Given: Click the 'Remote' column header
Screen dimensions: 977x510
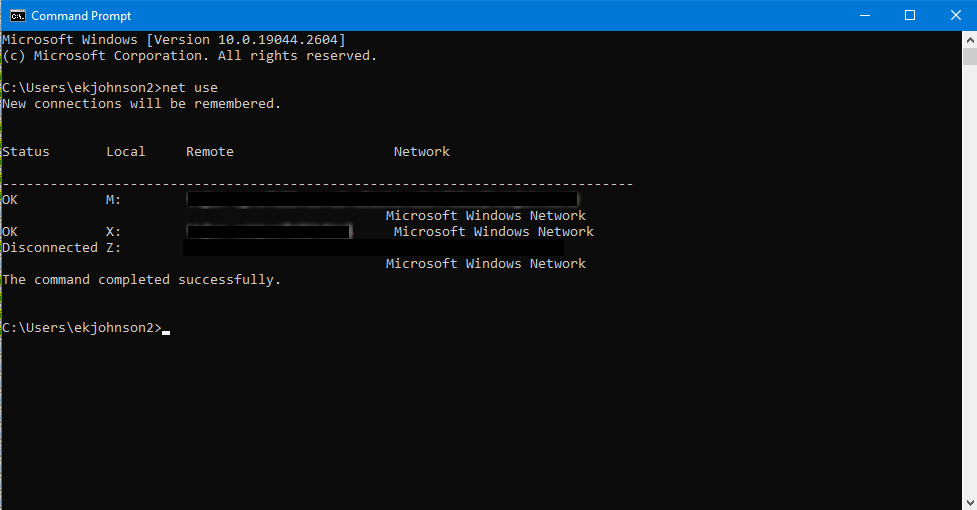Looking at the screenshot, I should tap(209, 152).
